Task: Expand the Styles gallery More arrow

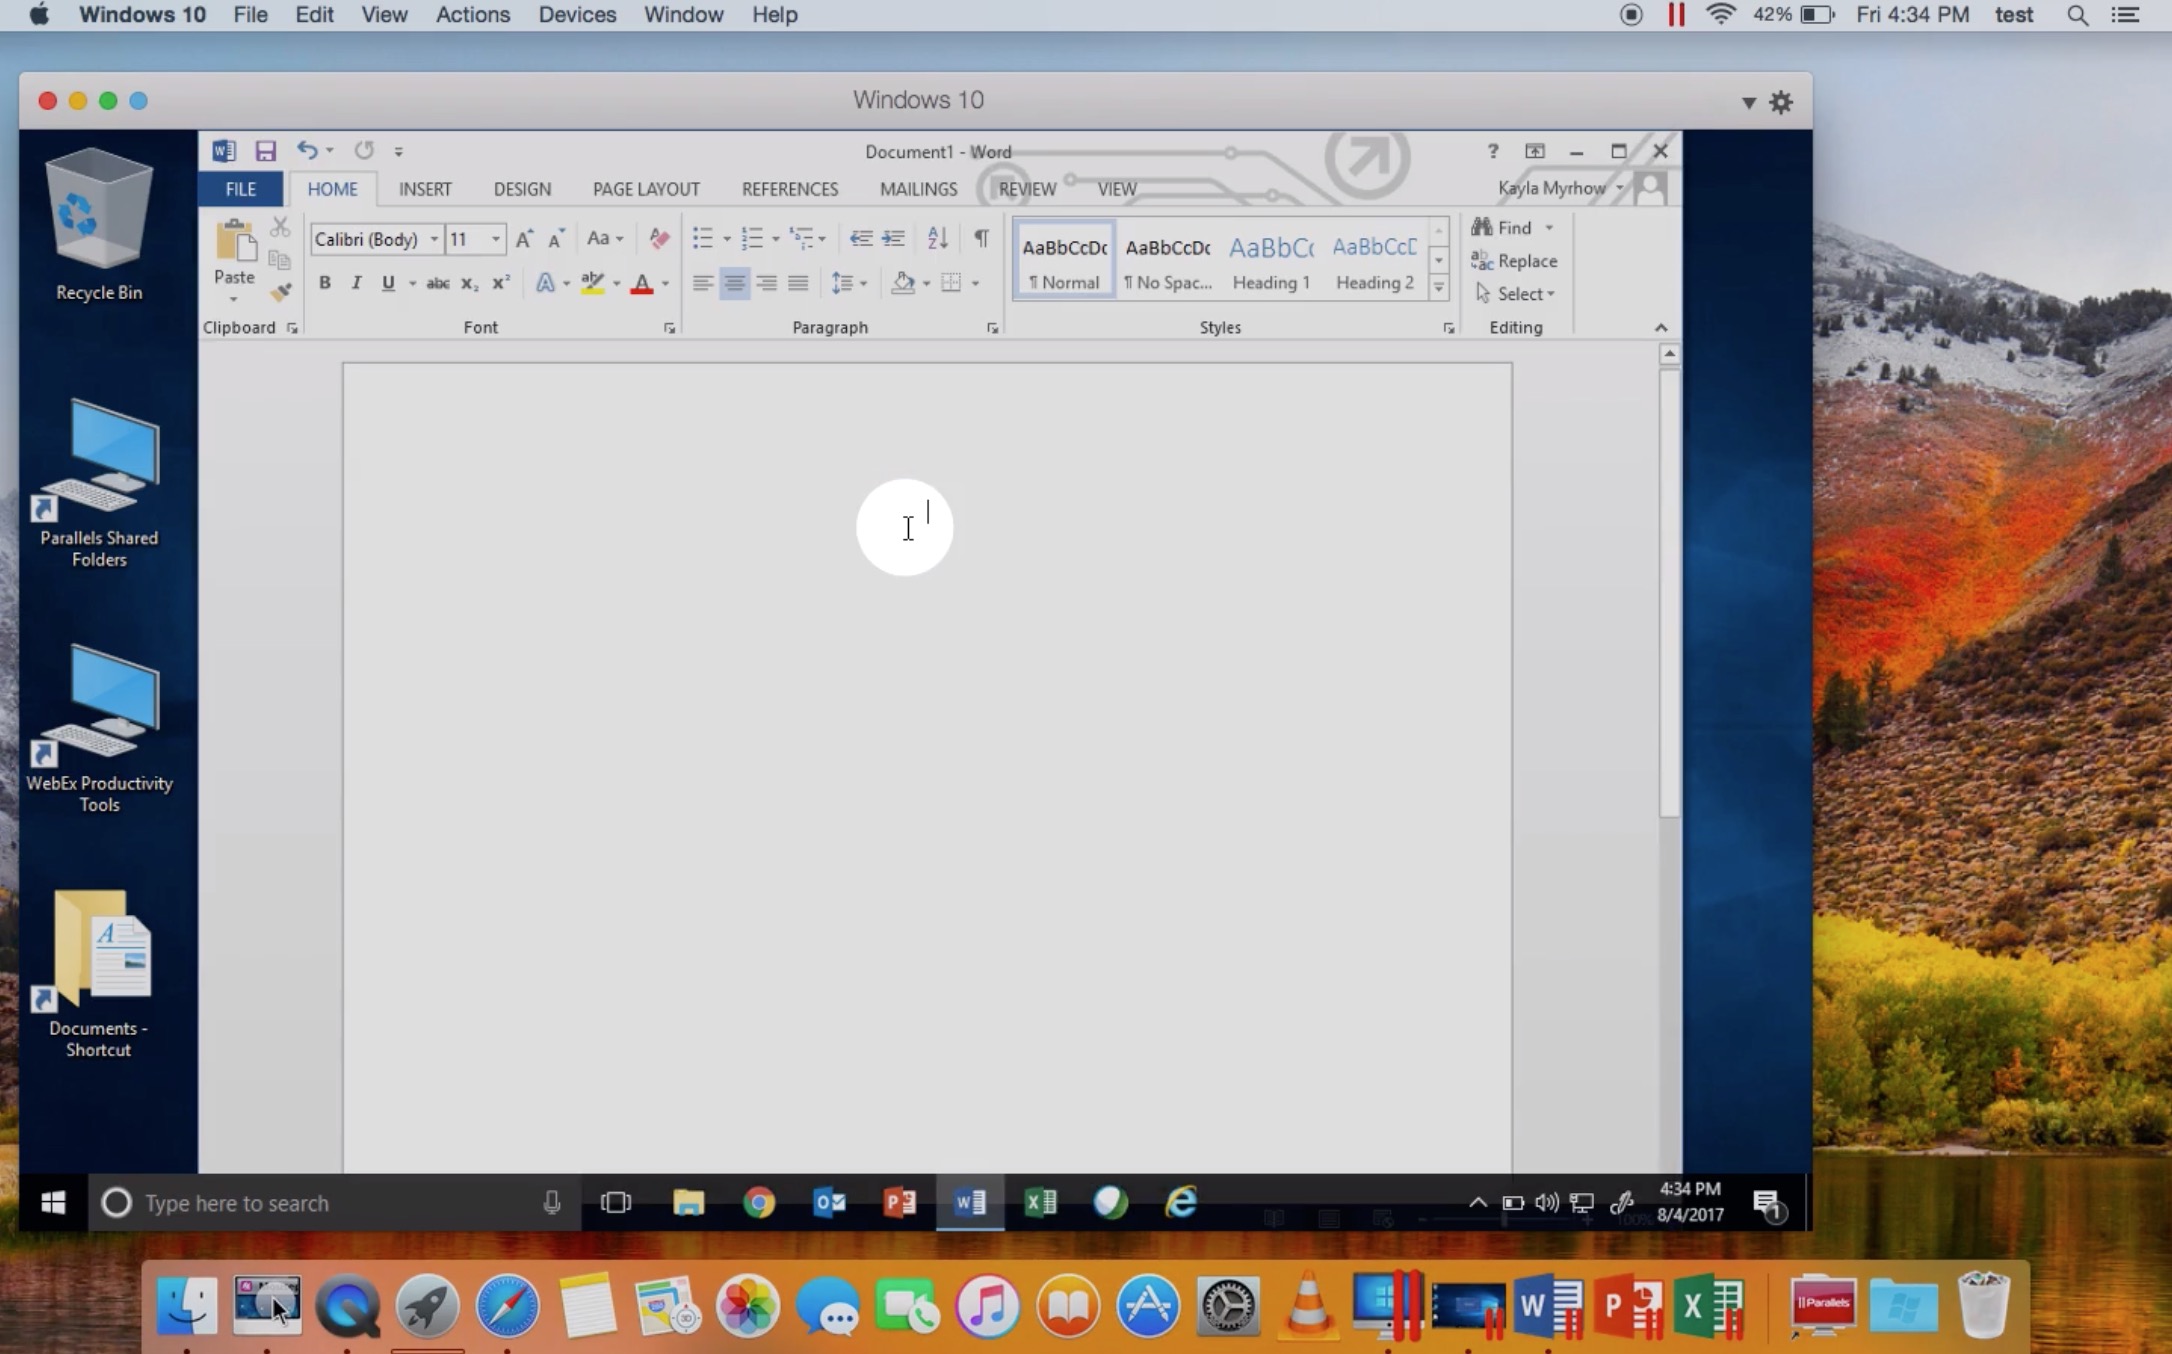Action: point(1439,288)
